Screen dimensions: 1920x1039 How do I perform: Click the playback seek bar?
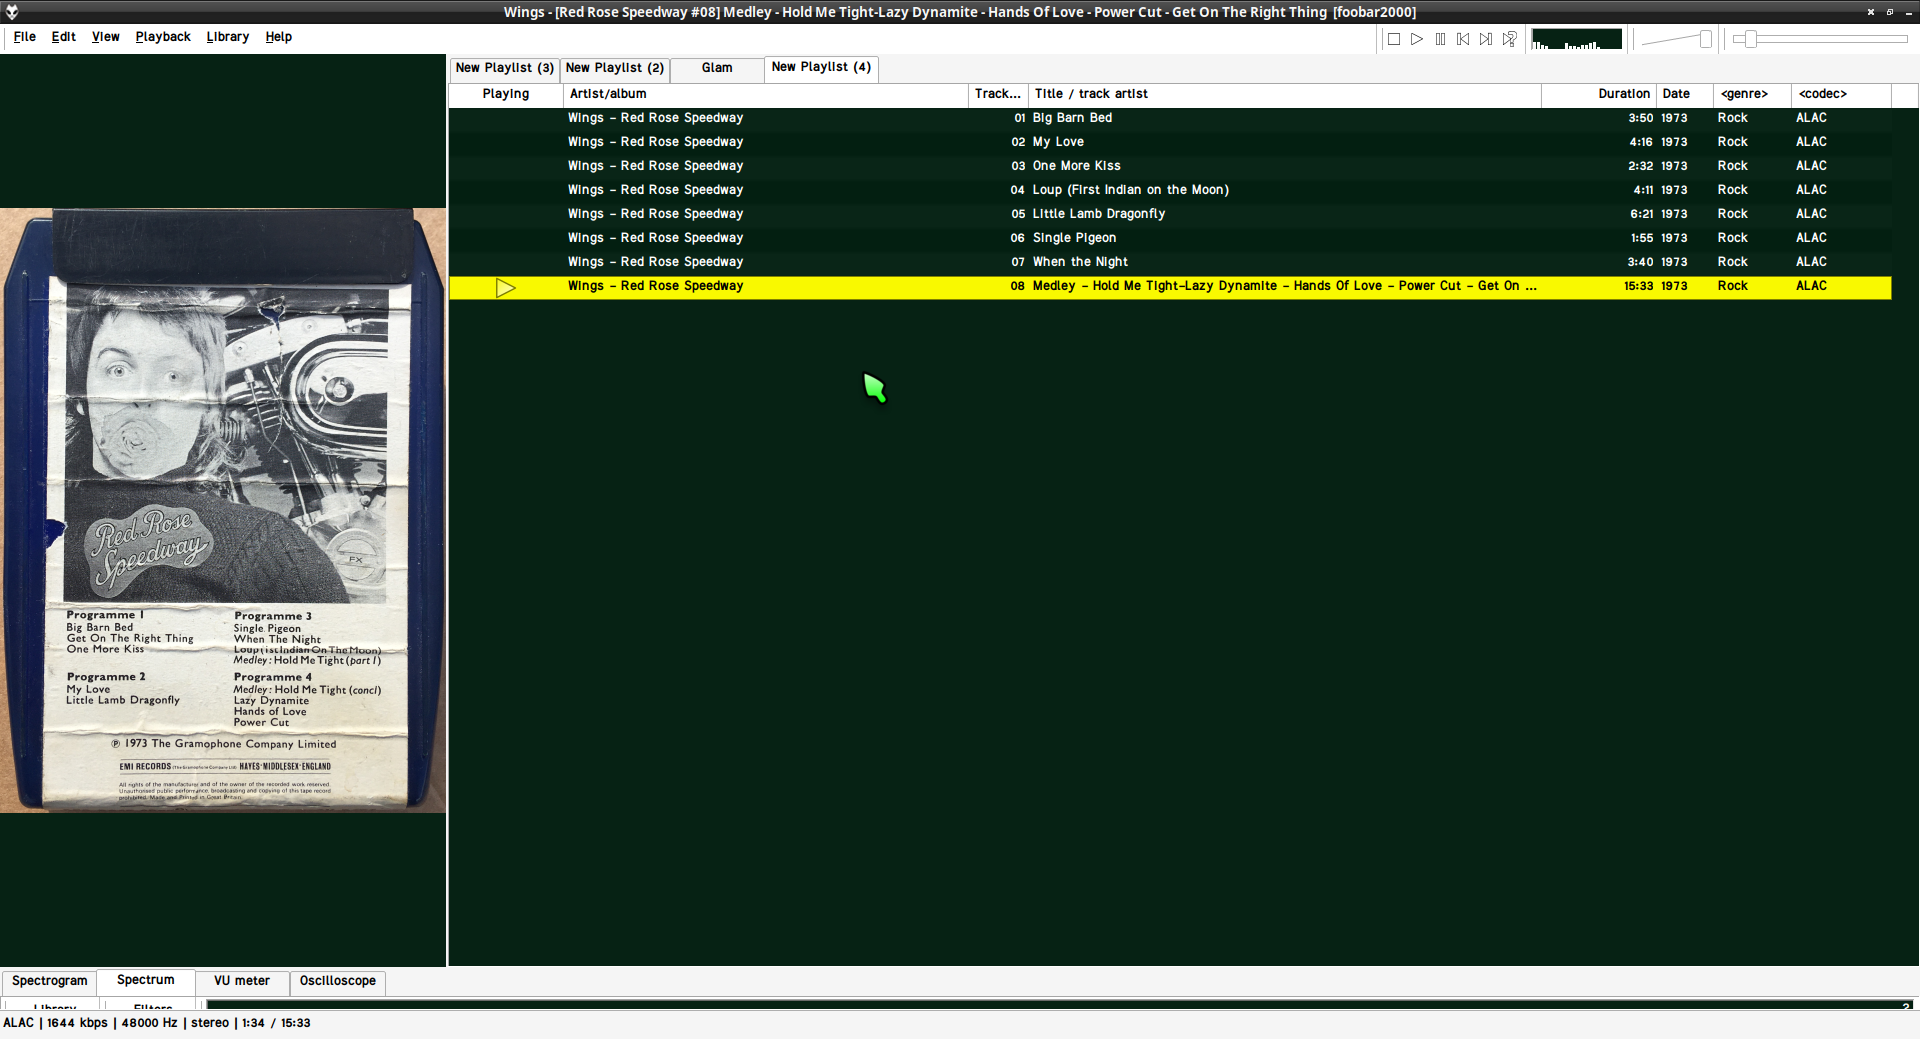coord(1822,39)
